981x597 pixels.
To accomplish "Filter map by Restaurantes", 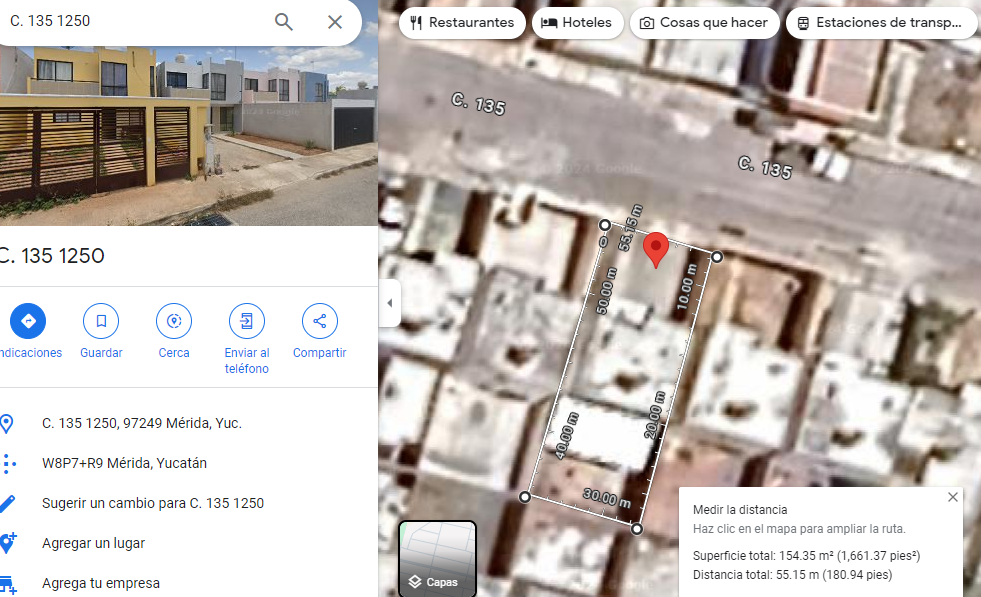I will (x=462, y=23).
